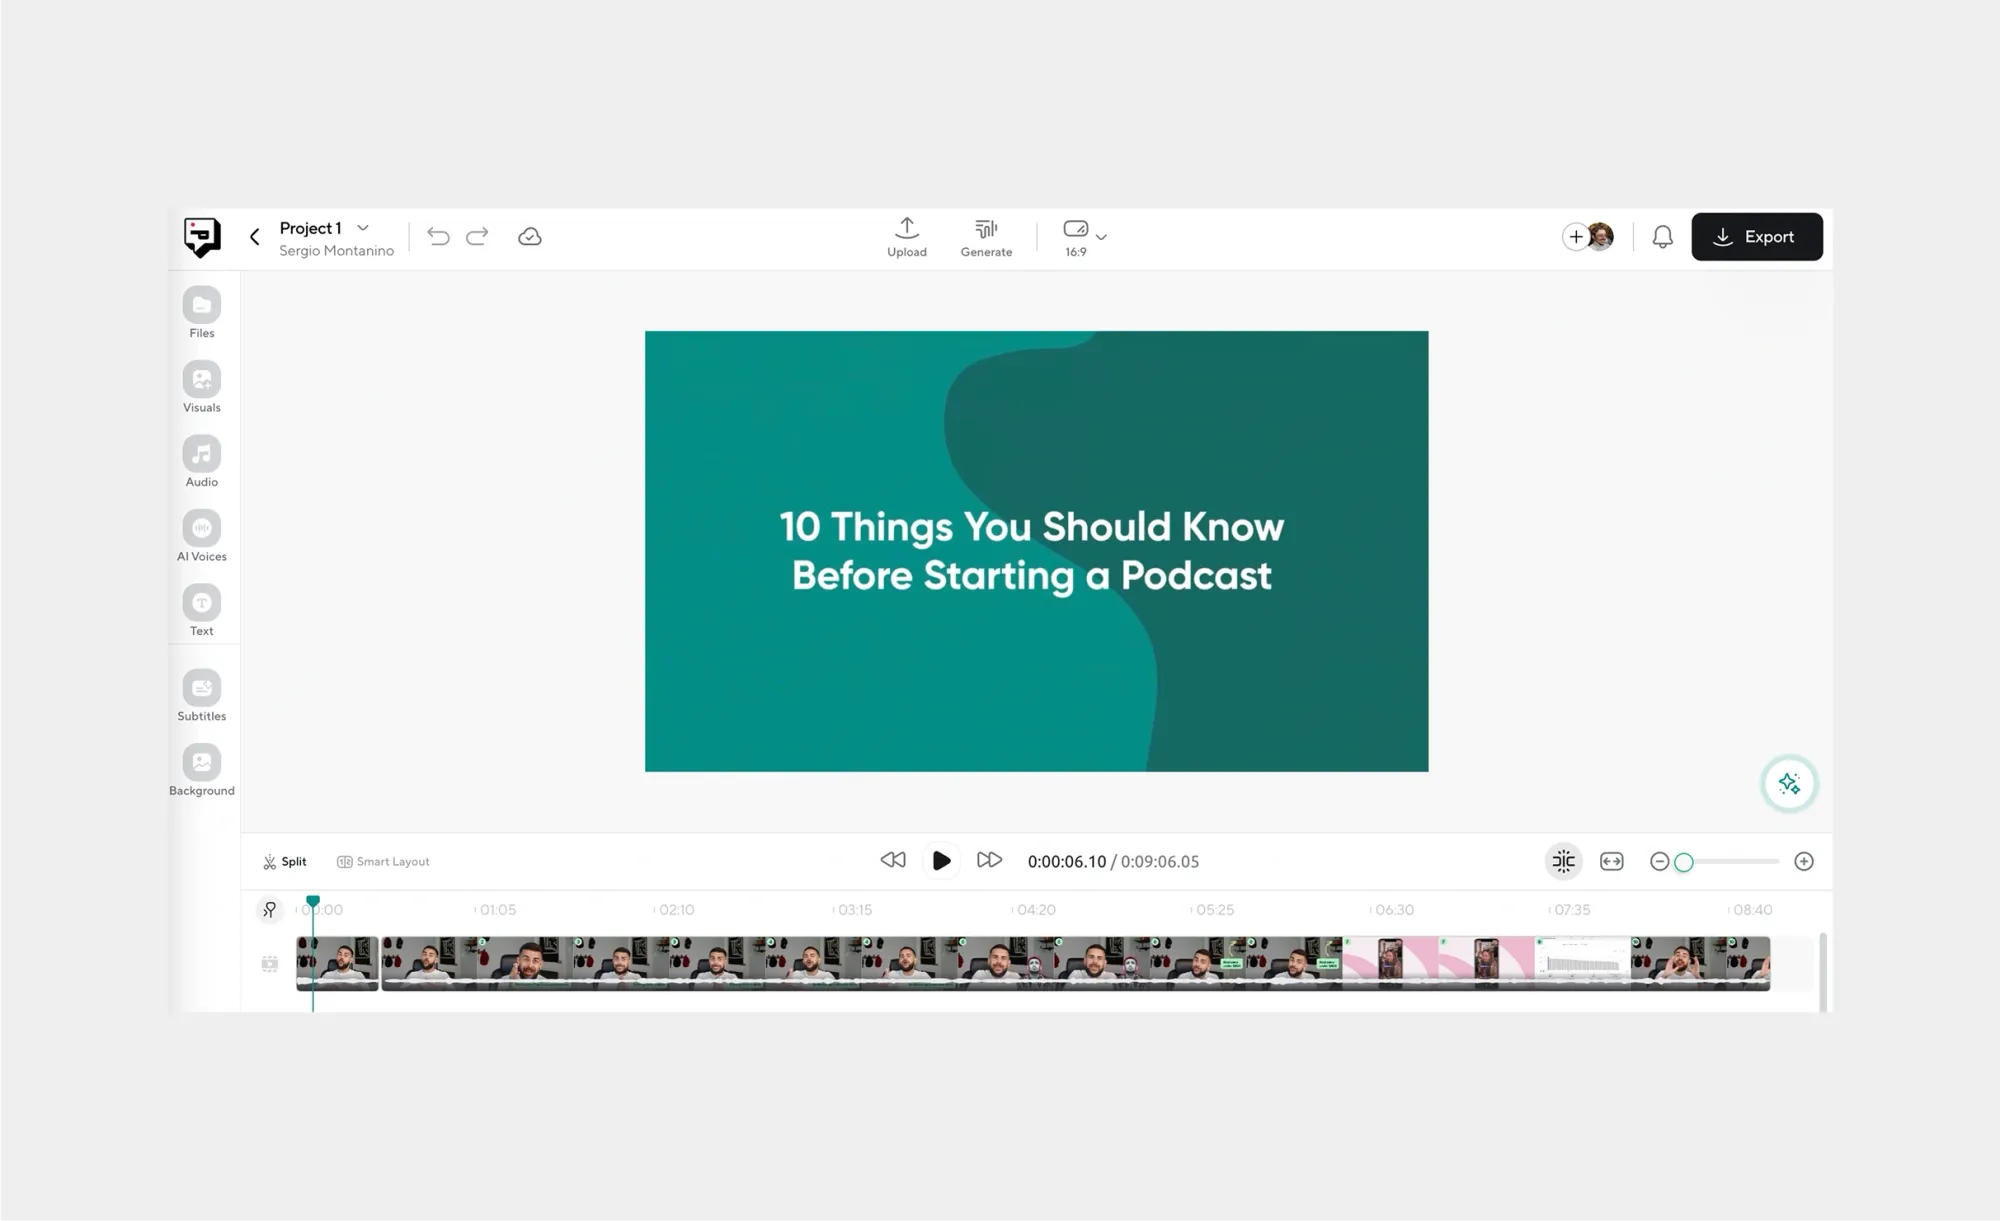Toggle fit timeline to width
The width and height of the screenshot is (2000, 1221).
coord(1612,861)
